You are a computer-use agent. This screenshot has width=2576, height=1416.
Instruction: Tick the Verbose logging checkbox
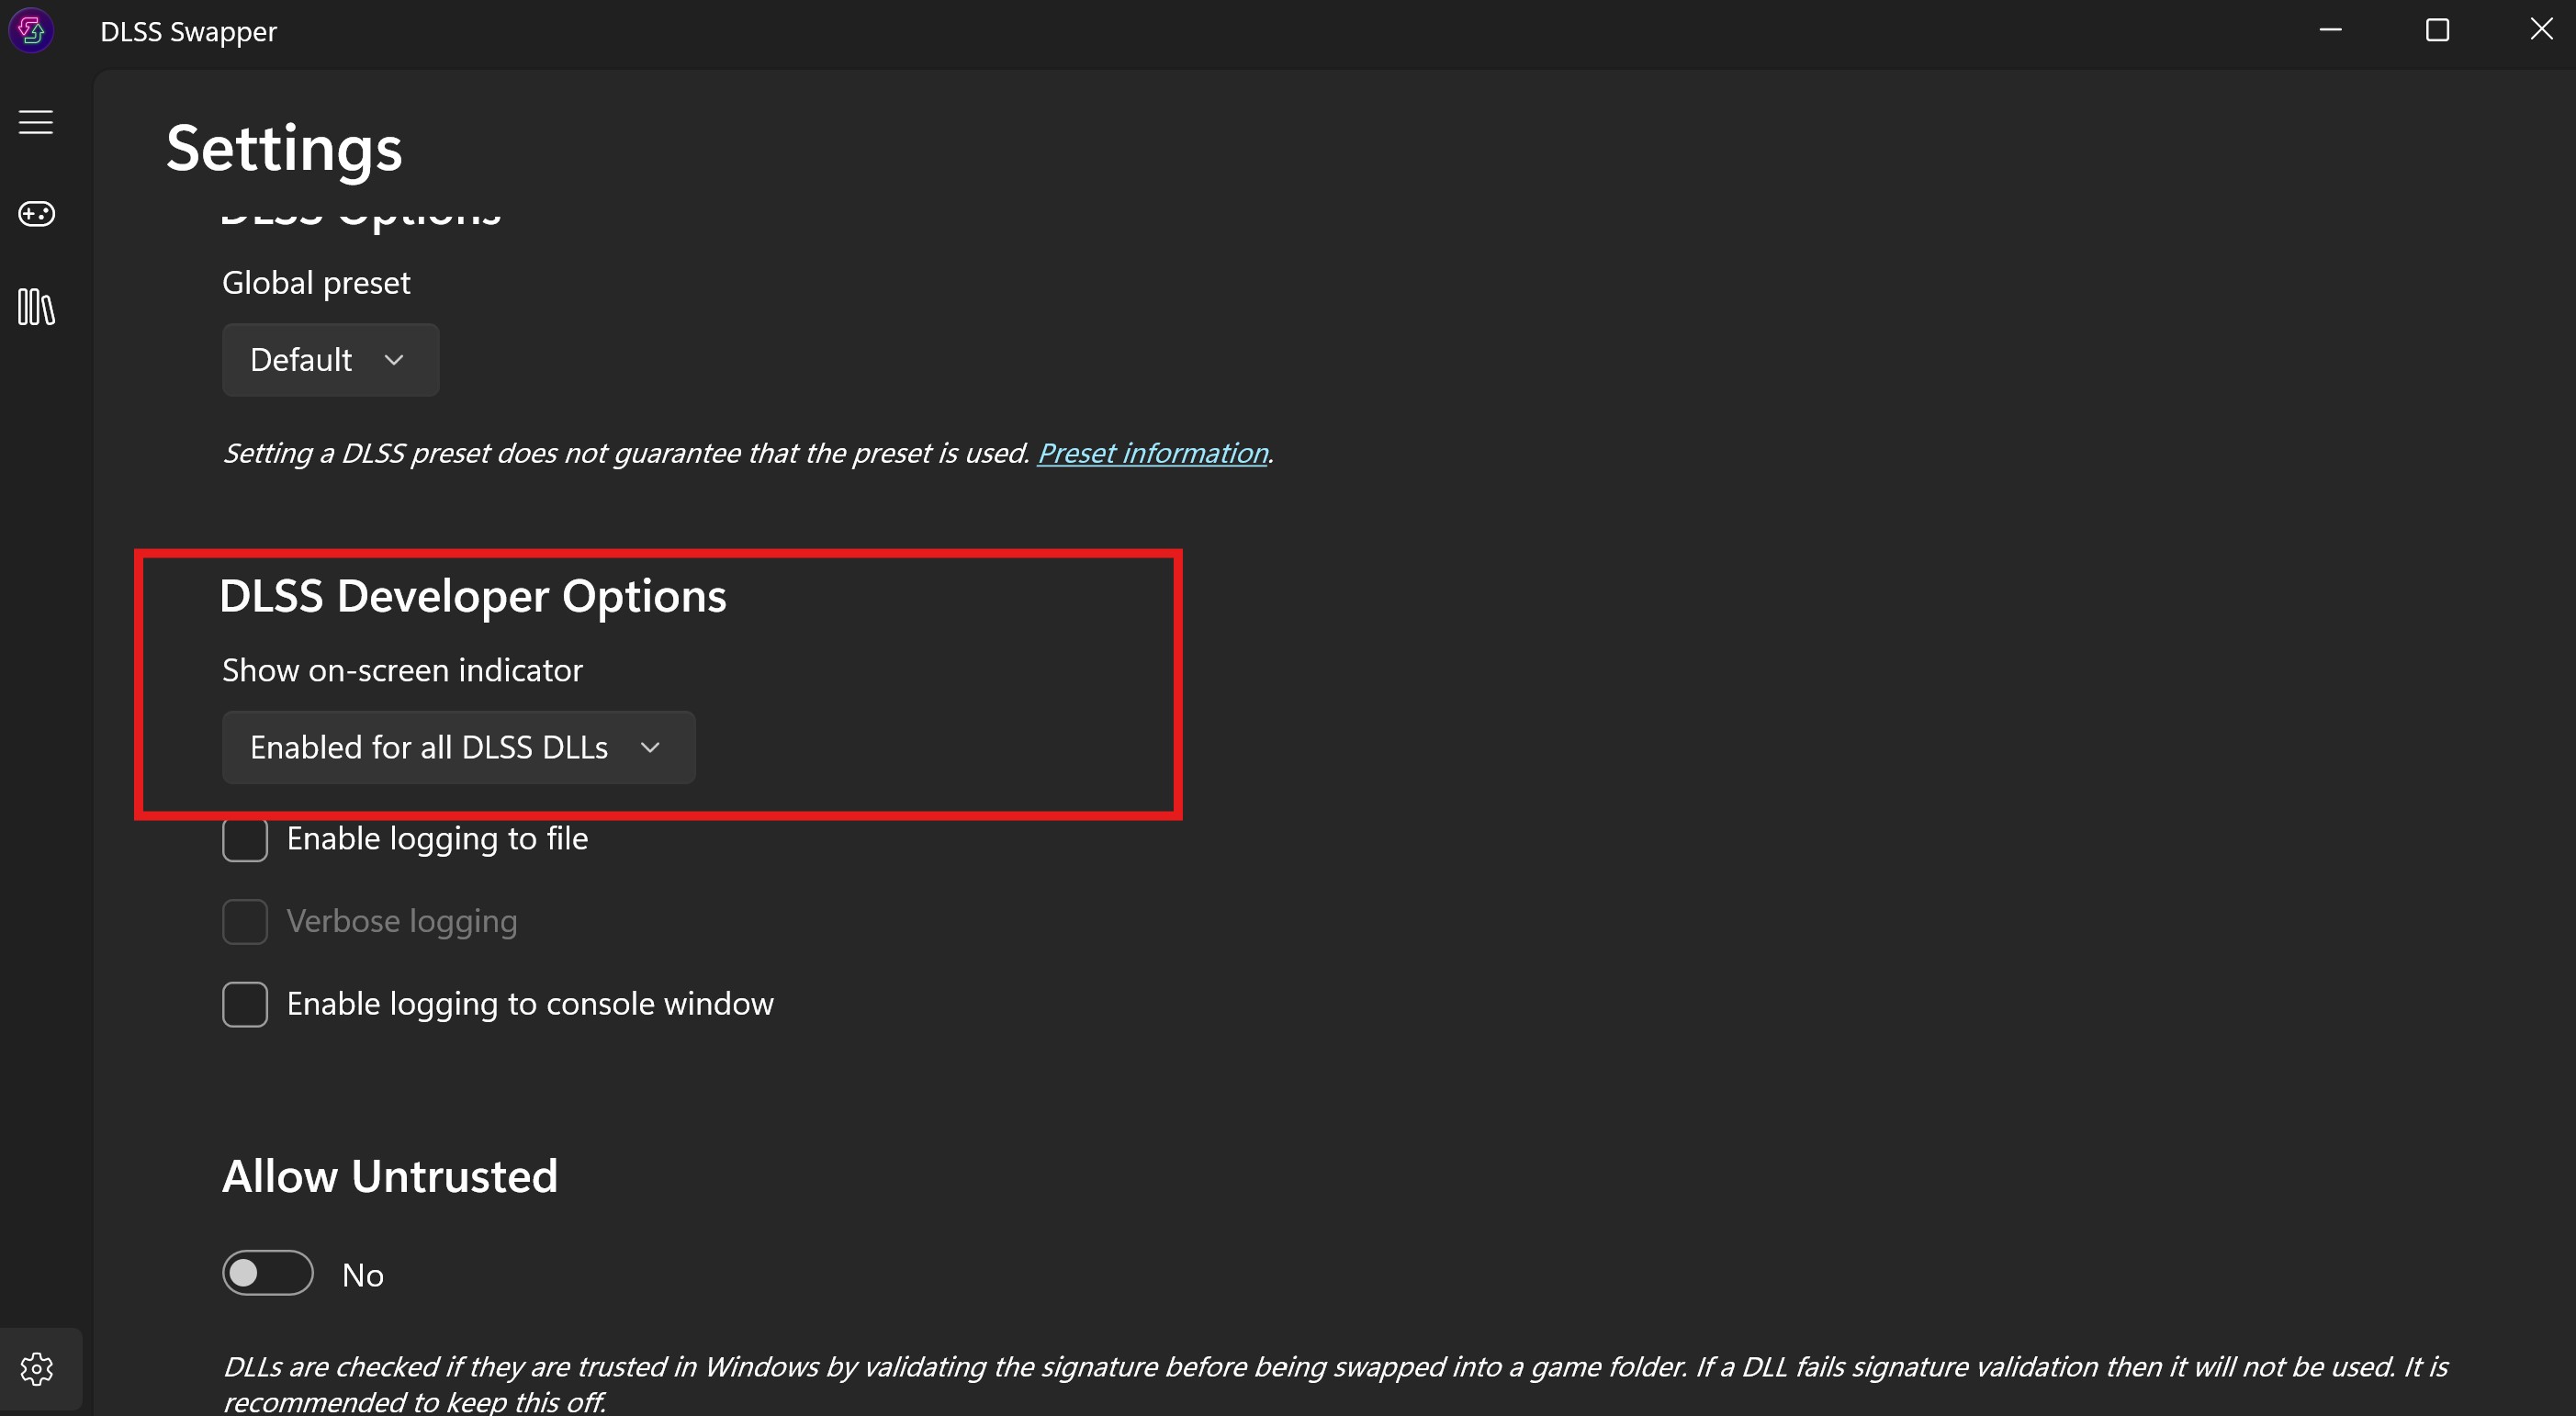coord(245,922)
